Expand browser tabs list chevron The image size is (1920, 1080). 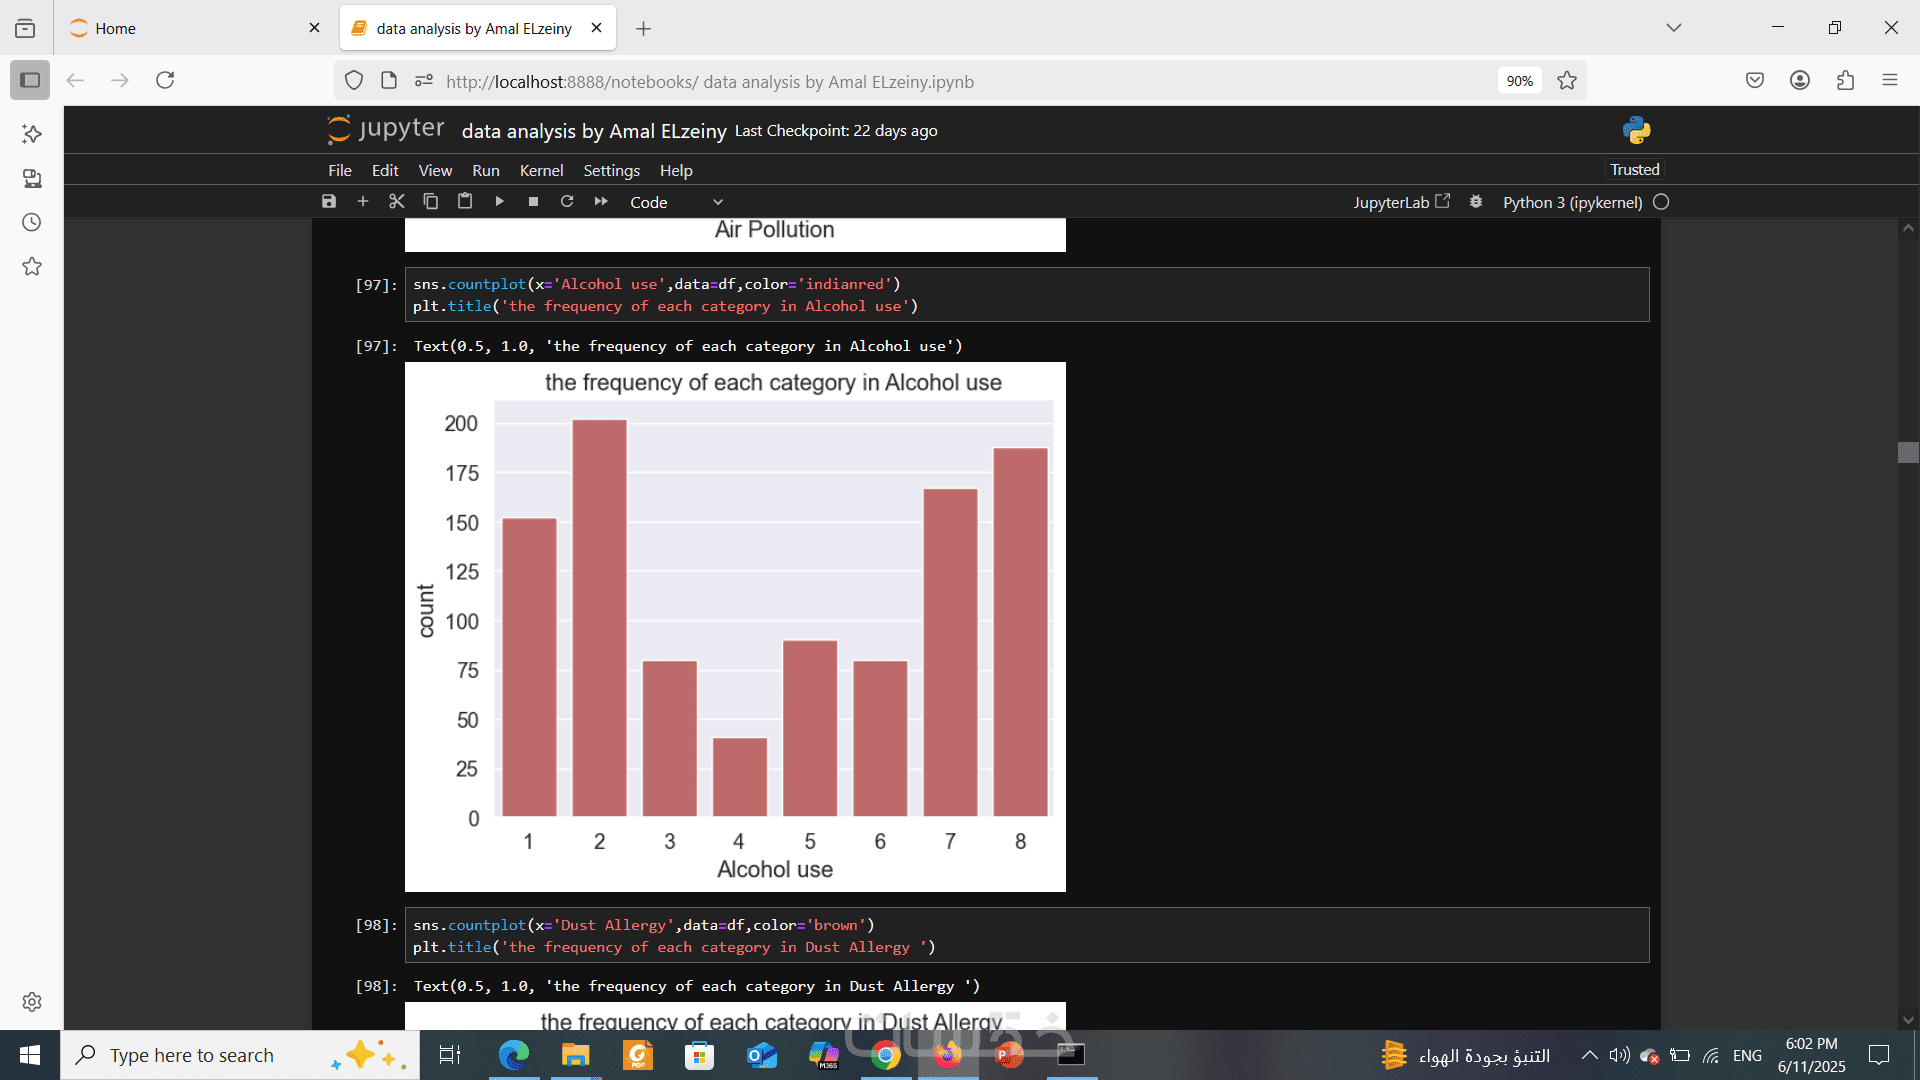(1673, 28)
